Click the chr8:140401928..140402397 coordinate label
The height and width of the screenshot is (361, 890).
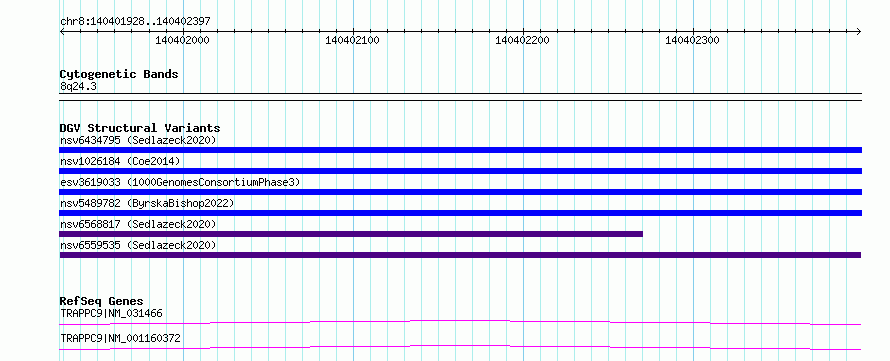[135, 21]
